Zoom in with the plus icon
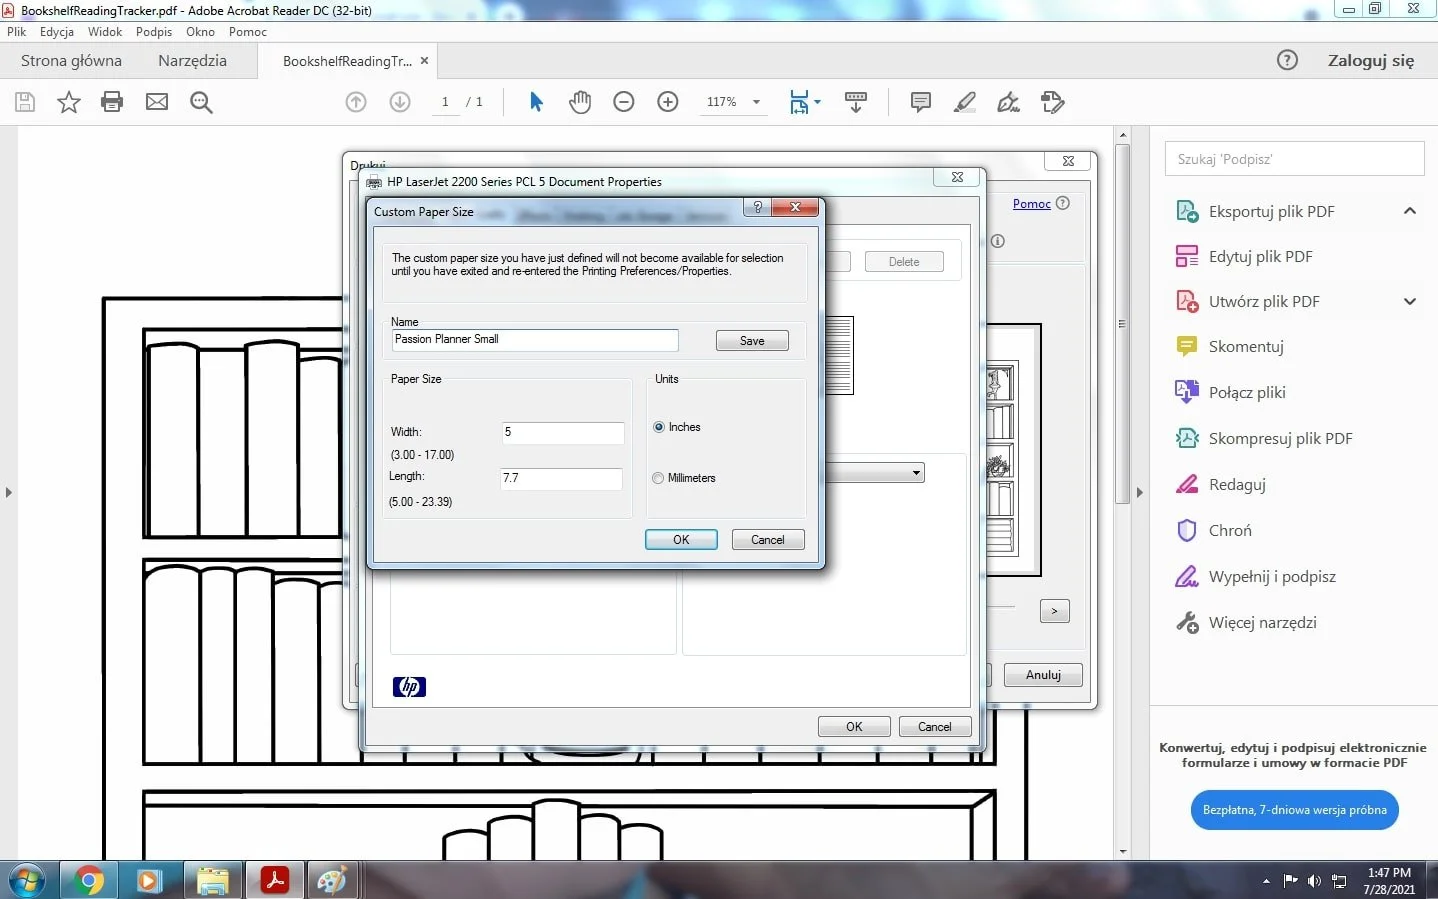 coord(668,101)
